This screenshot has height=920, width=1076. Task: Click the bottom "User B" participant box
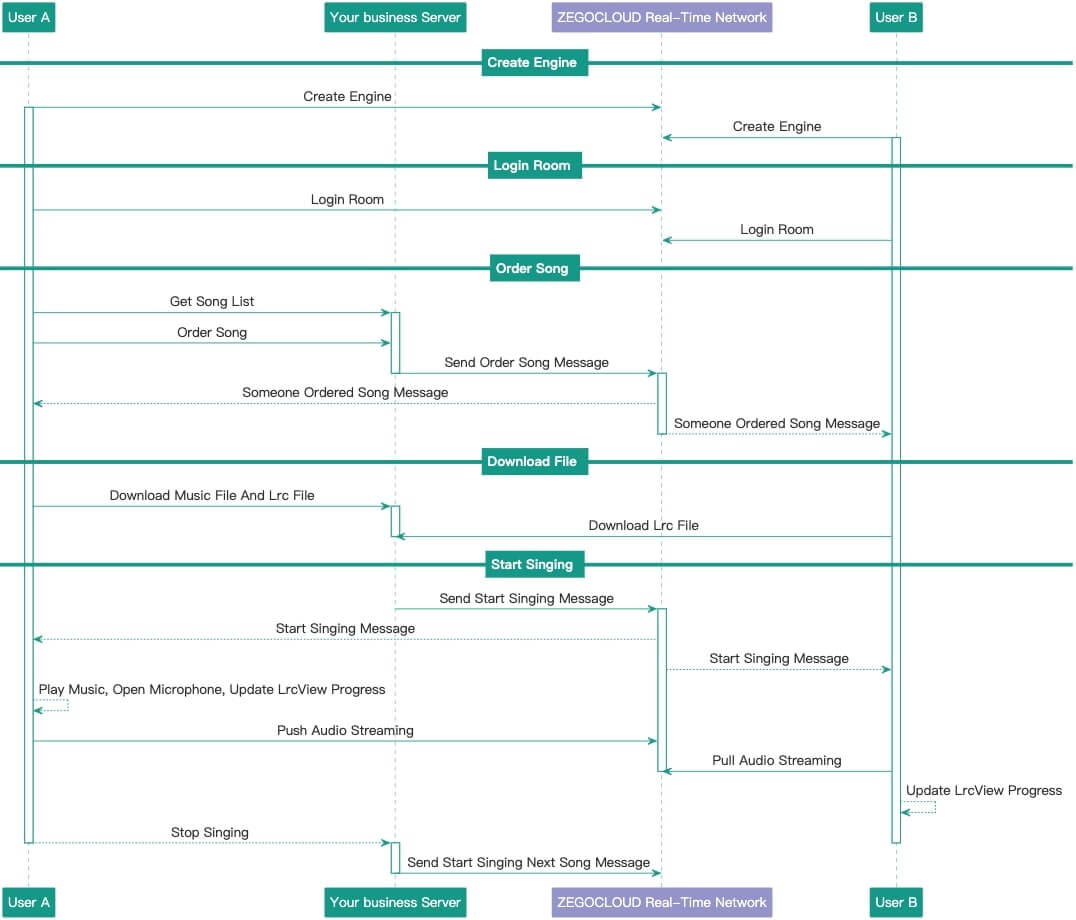click(896, 902)
